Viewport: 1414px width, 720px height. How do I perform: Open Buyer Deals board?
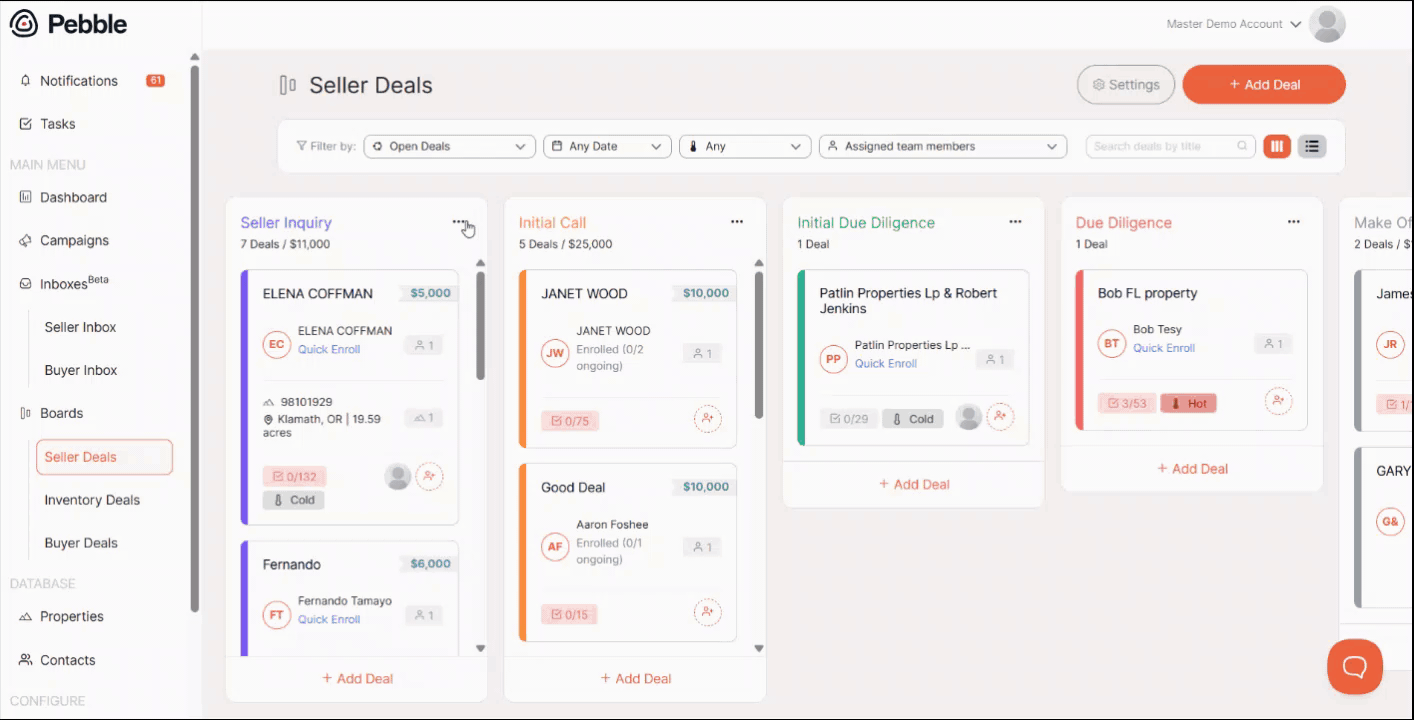tap(81, 543)
